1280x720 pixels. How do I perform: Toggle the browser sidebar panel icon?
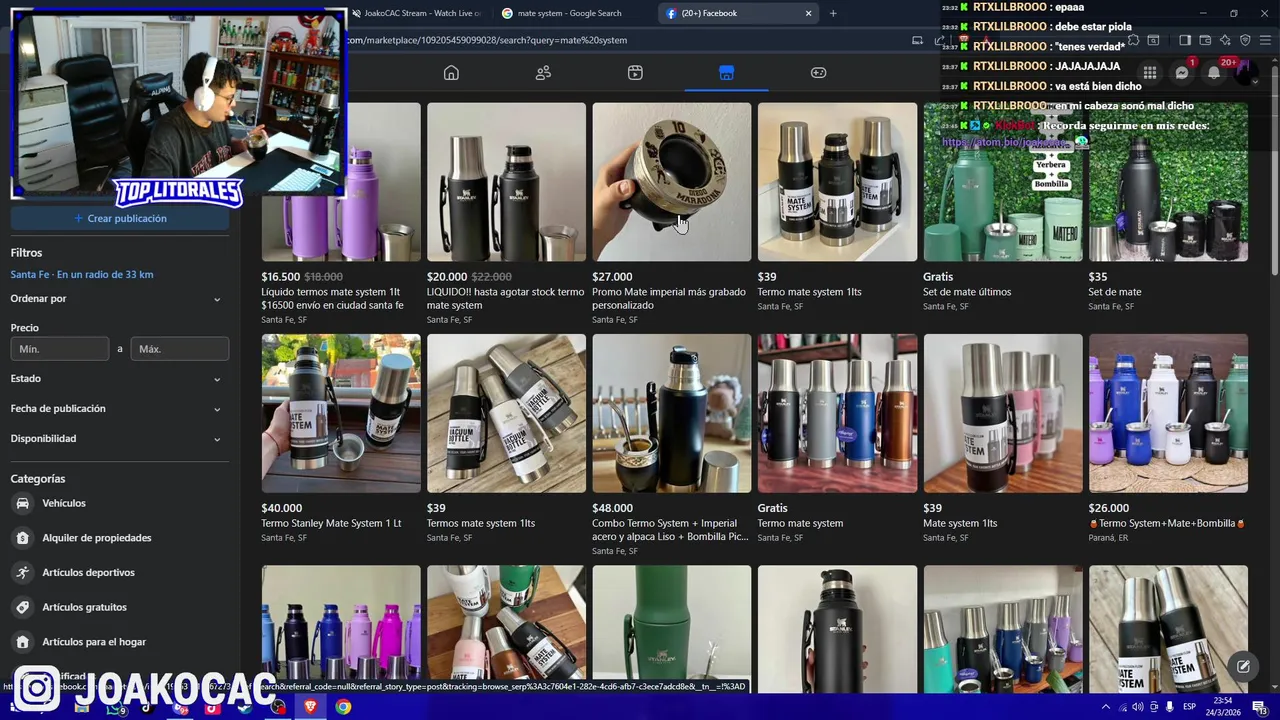[1185, 40]
